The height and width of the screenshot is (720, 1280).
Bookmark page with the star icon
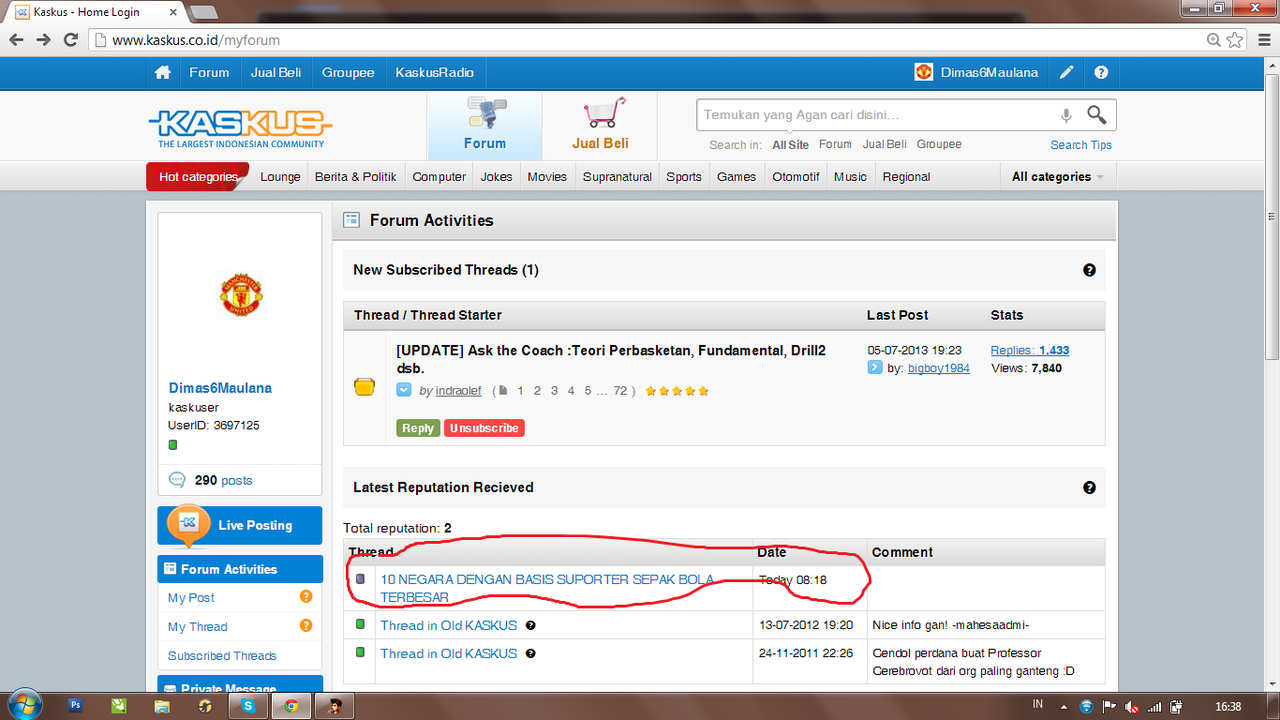pyautogui.click(x=1235, y=40)
